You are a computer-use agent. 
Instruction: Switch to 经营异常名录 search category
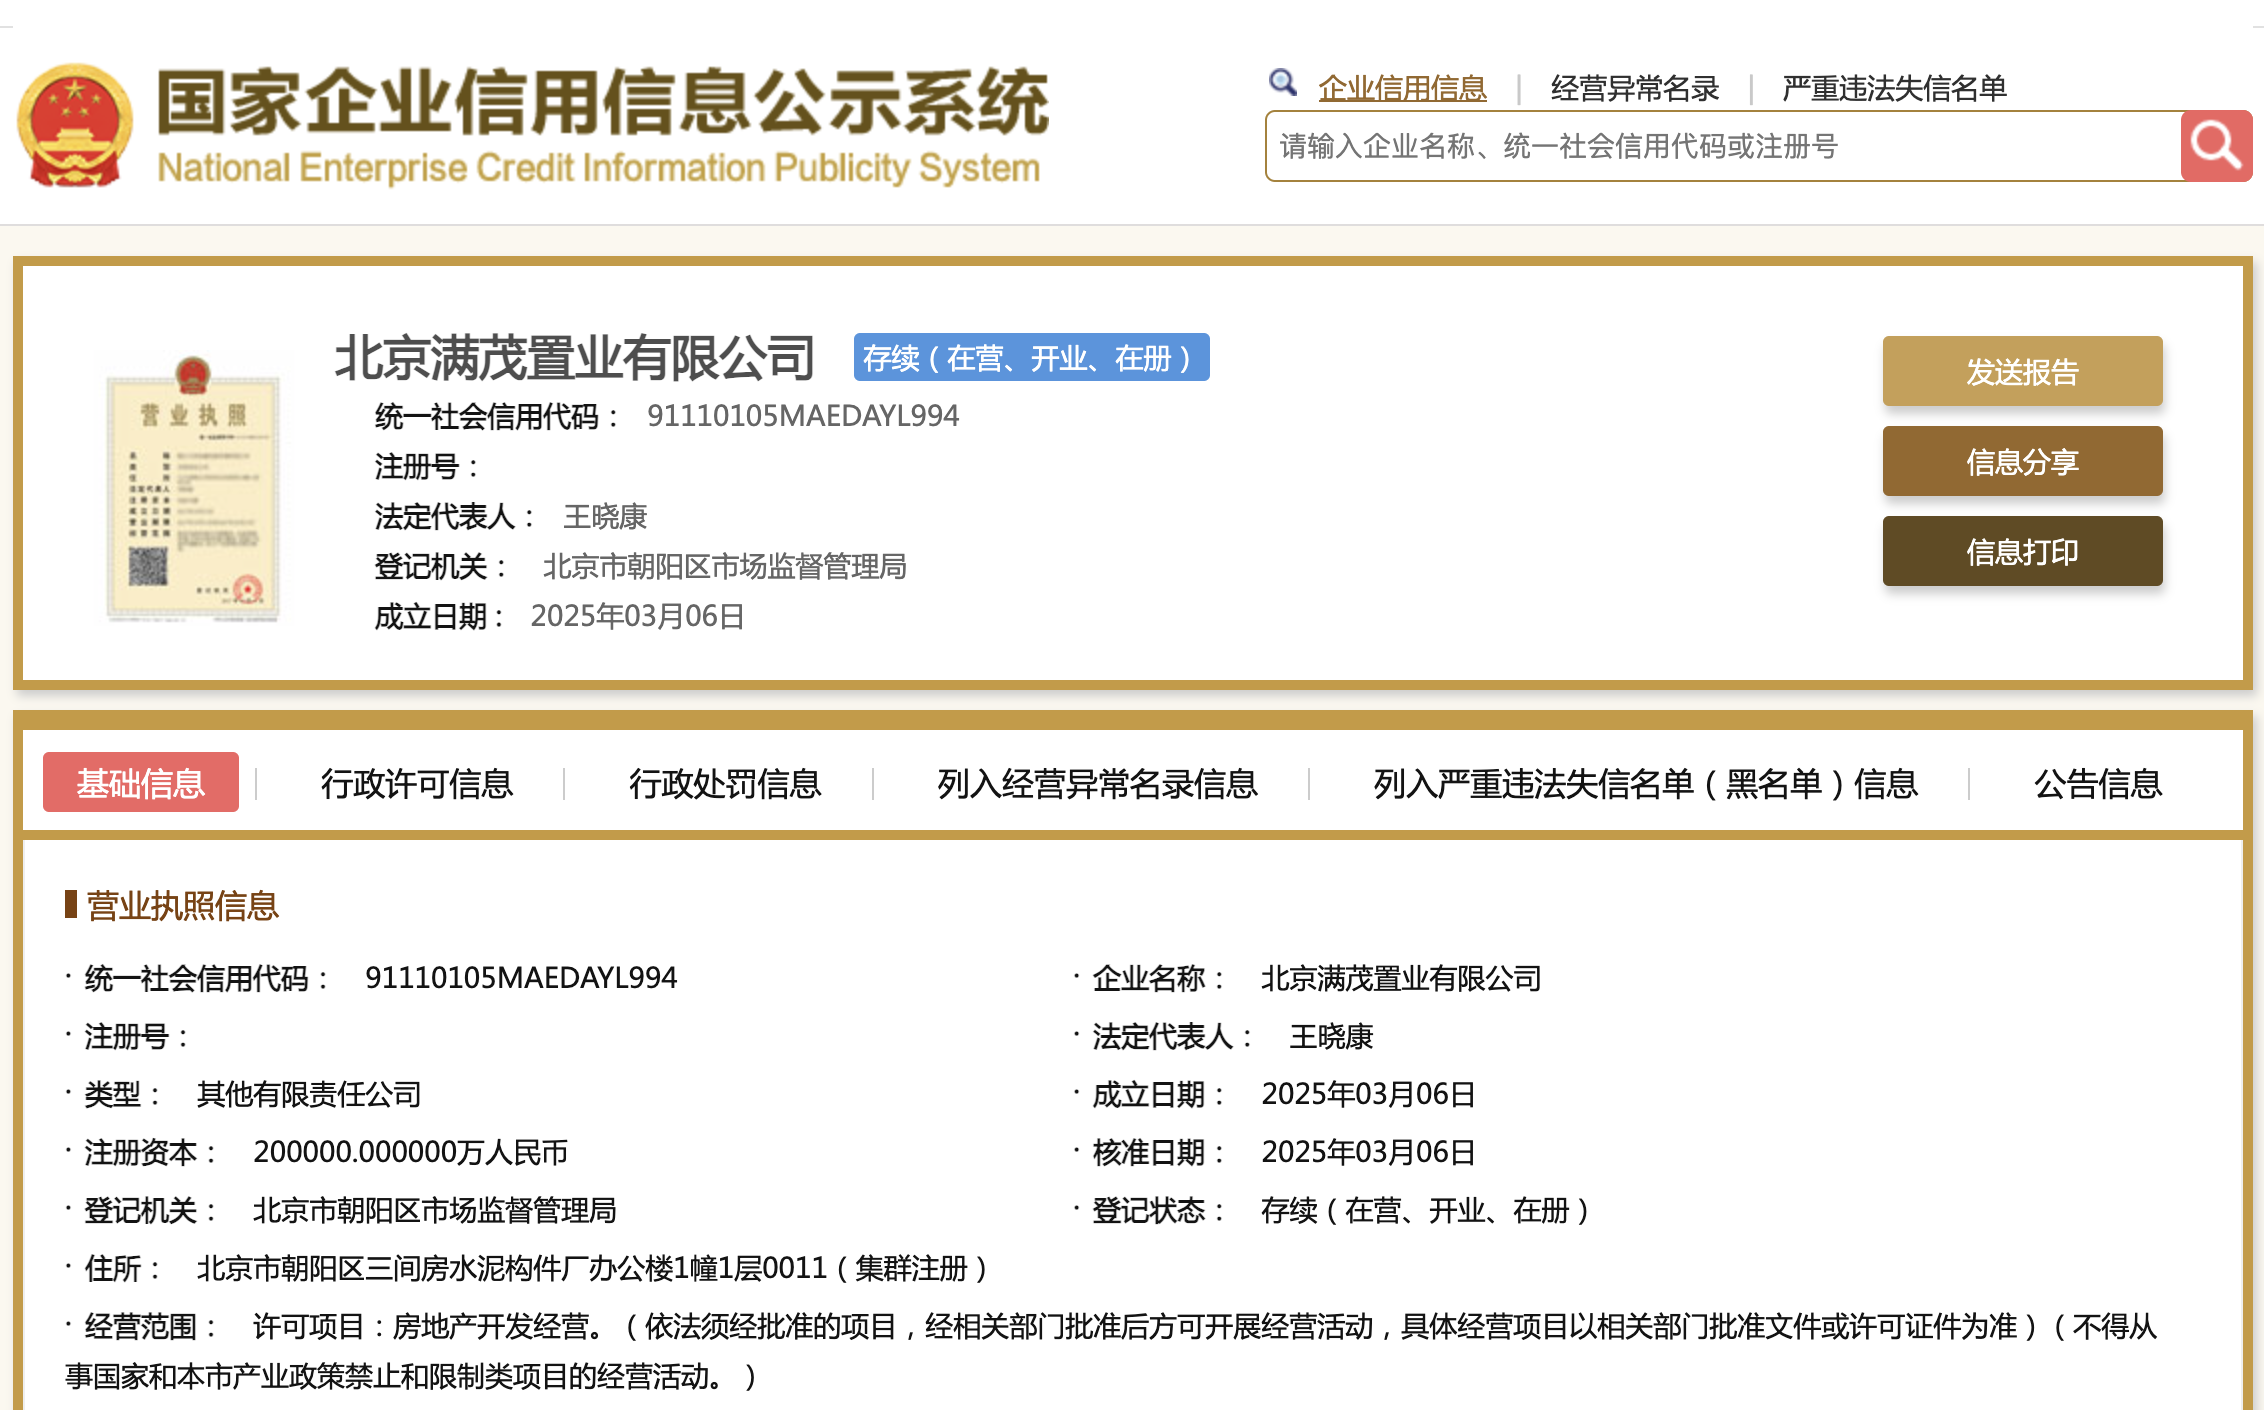click(1634, 89)
